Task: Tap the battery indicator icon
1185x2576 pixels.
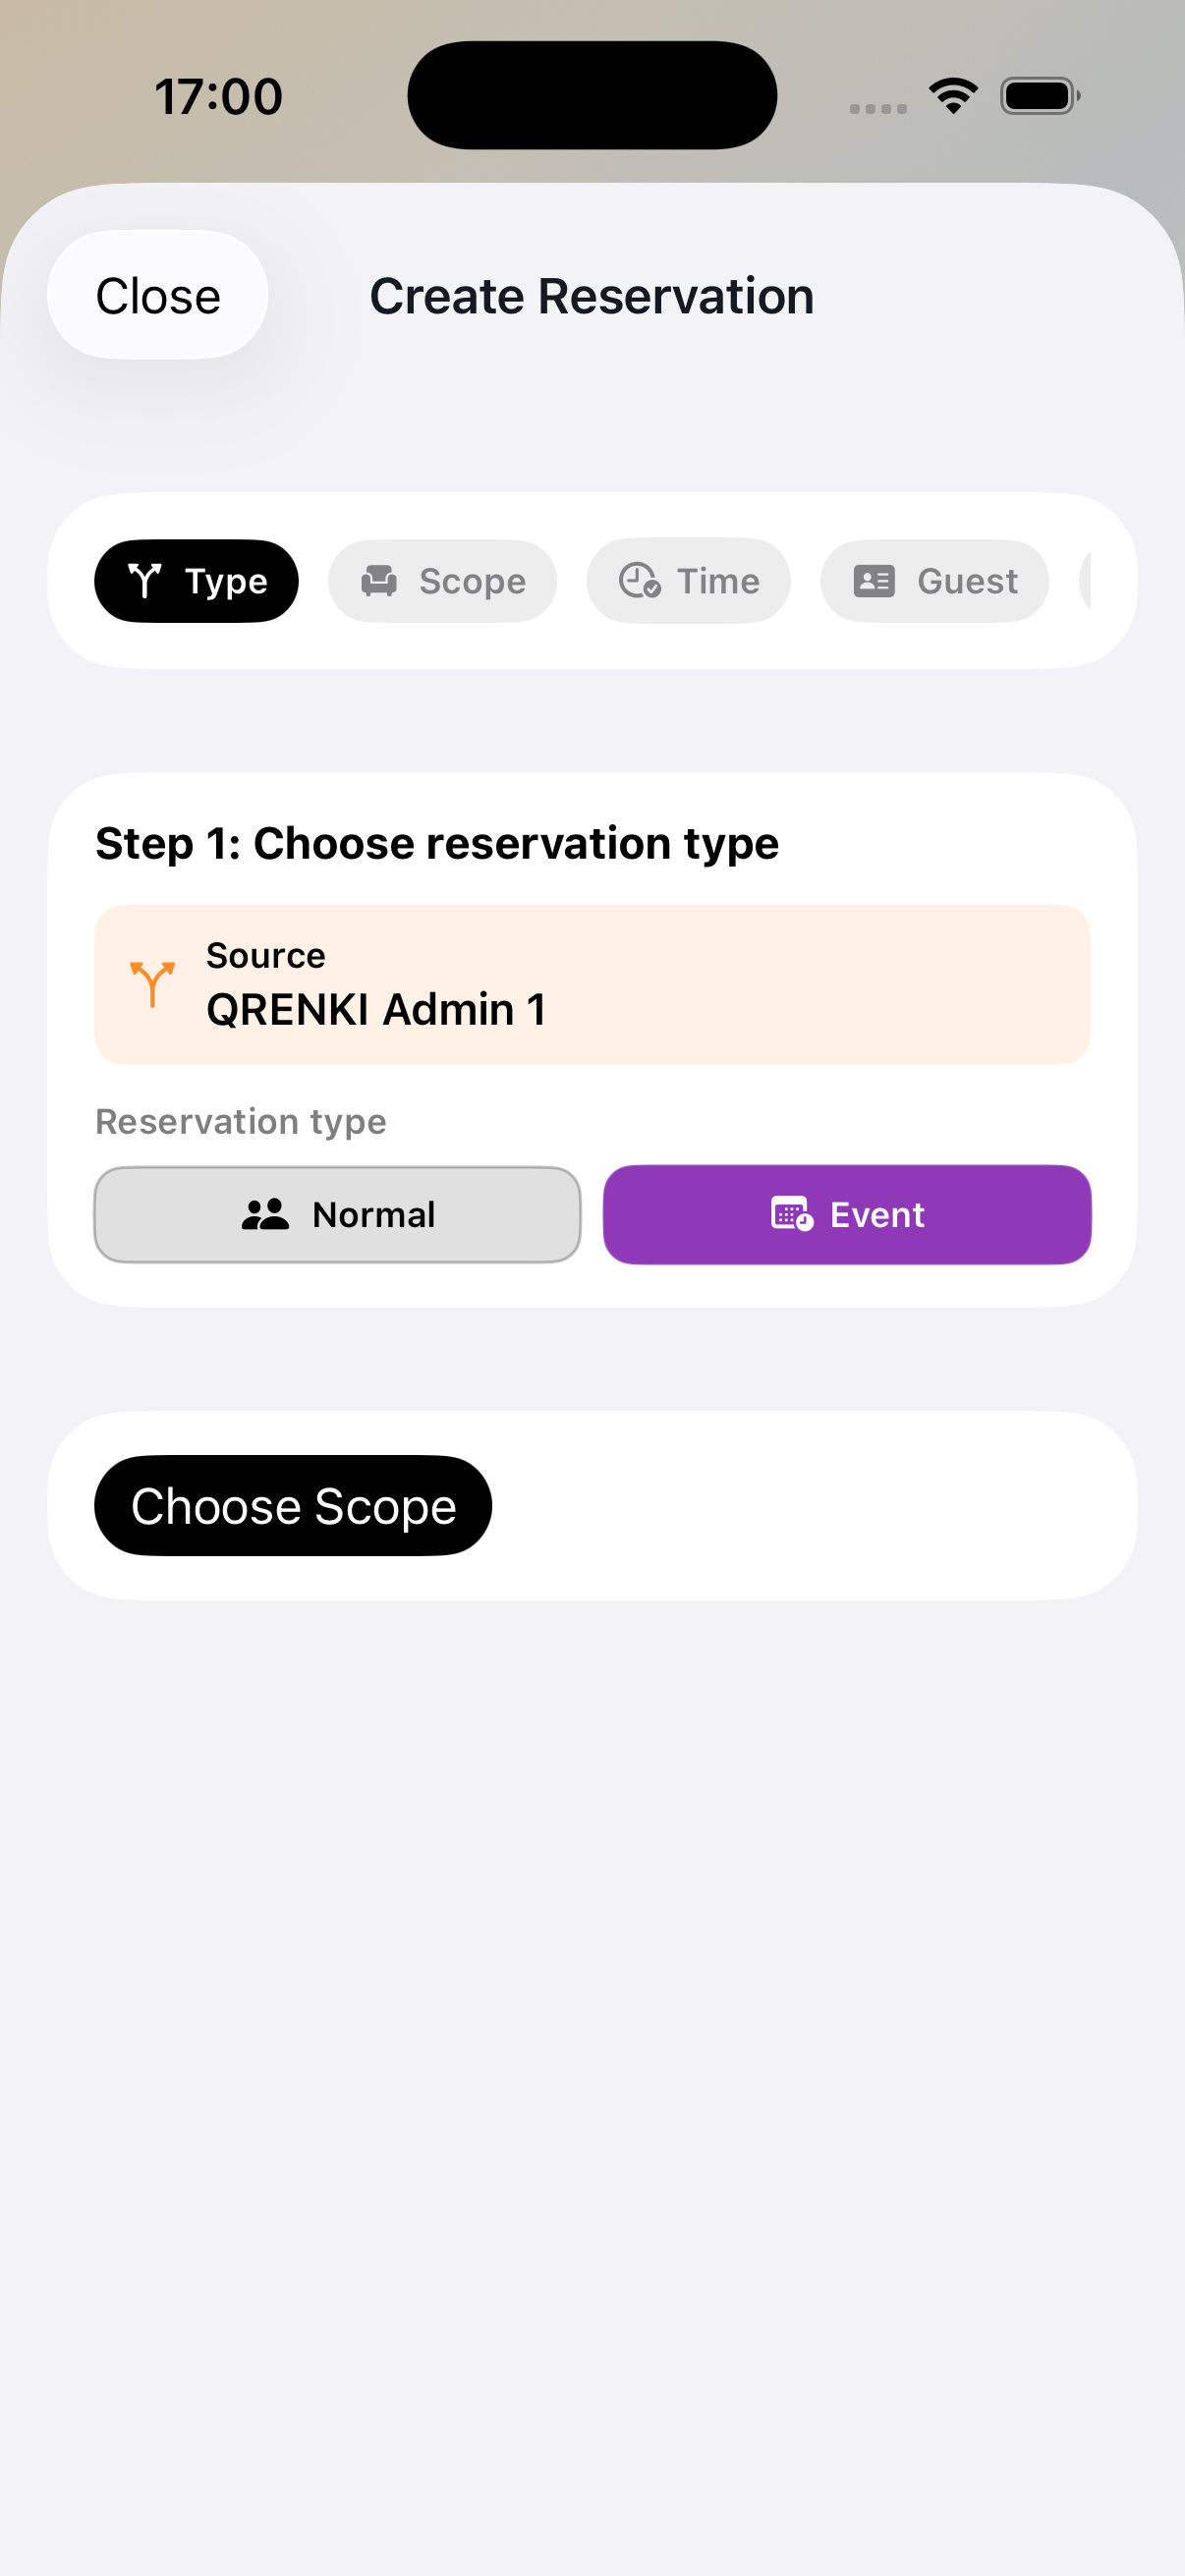Action: (x=1040, y=96)
